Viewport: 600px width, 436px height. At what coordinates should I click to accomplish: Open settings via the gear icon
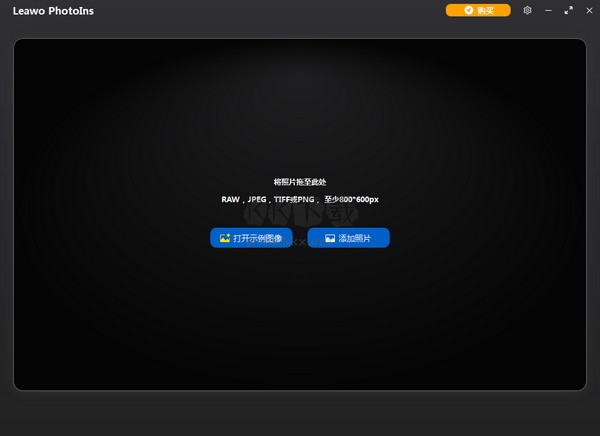point(527,10)
